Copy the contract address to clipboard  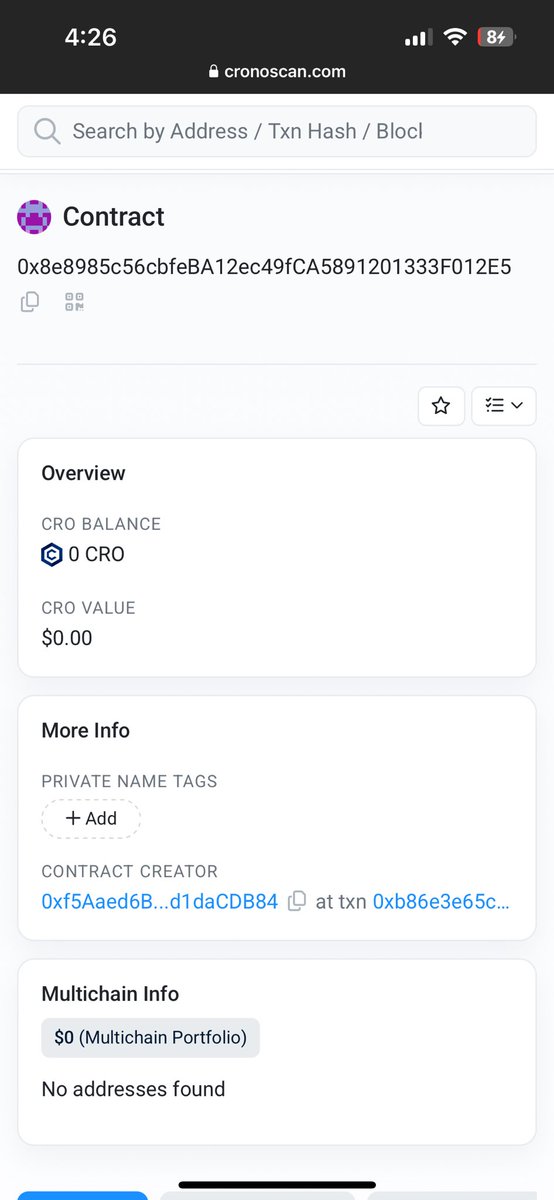pos(30,301)
